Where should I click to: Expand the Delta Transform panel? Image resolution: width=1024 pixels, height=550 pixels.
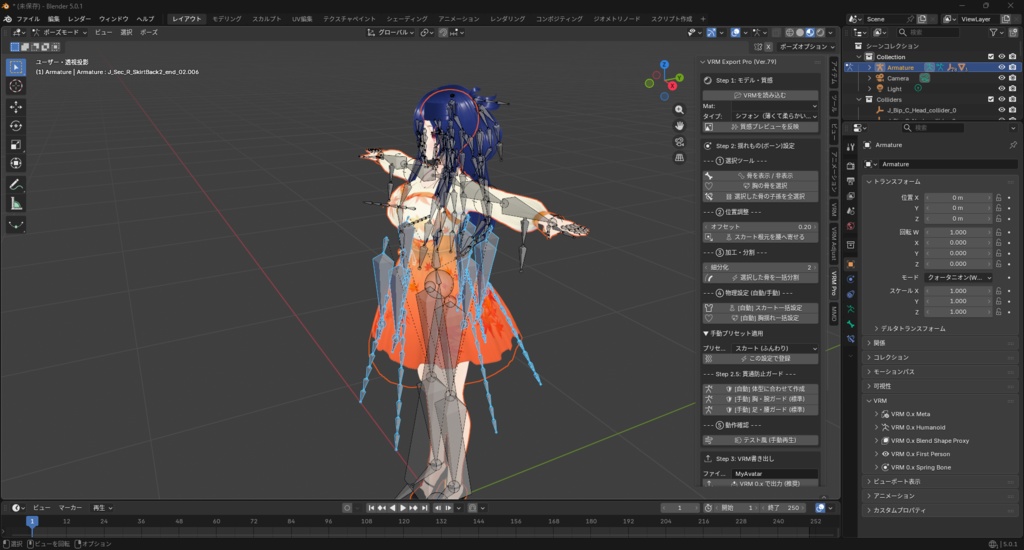tap(912, 329)
